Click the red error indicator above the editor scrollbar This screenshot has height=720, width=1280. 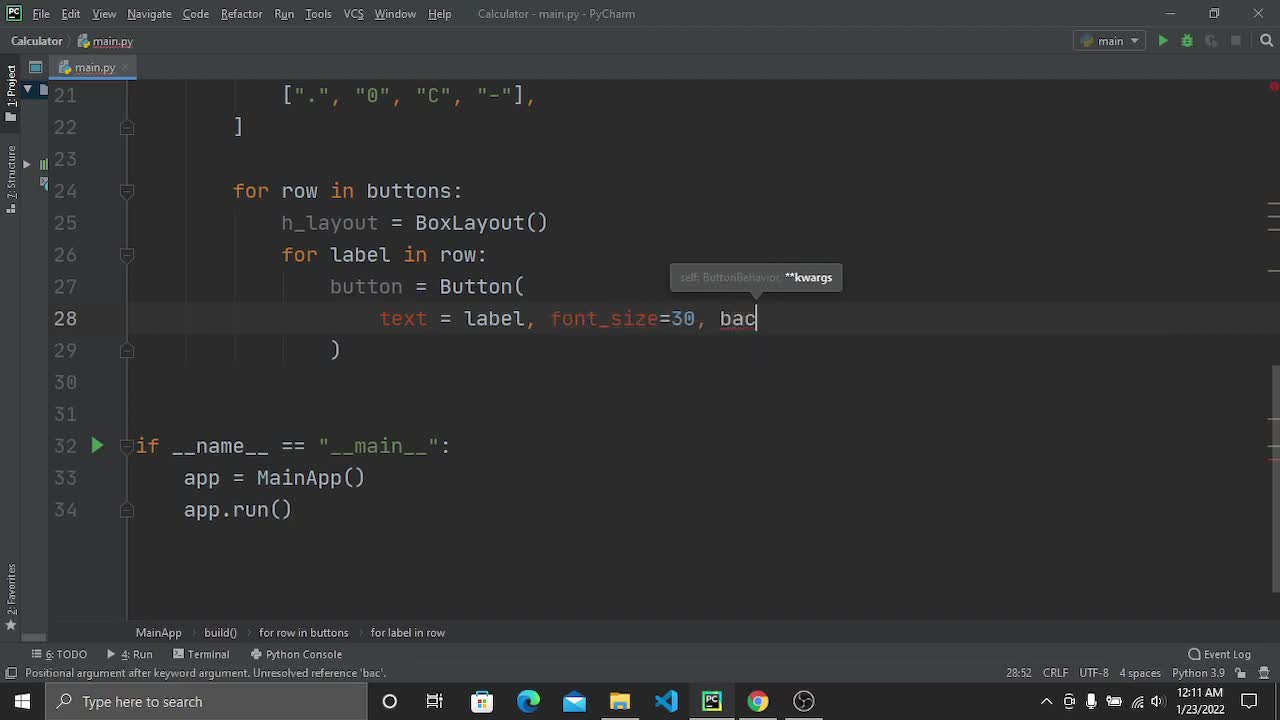[1273, 87]
